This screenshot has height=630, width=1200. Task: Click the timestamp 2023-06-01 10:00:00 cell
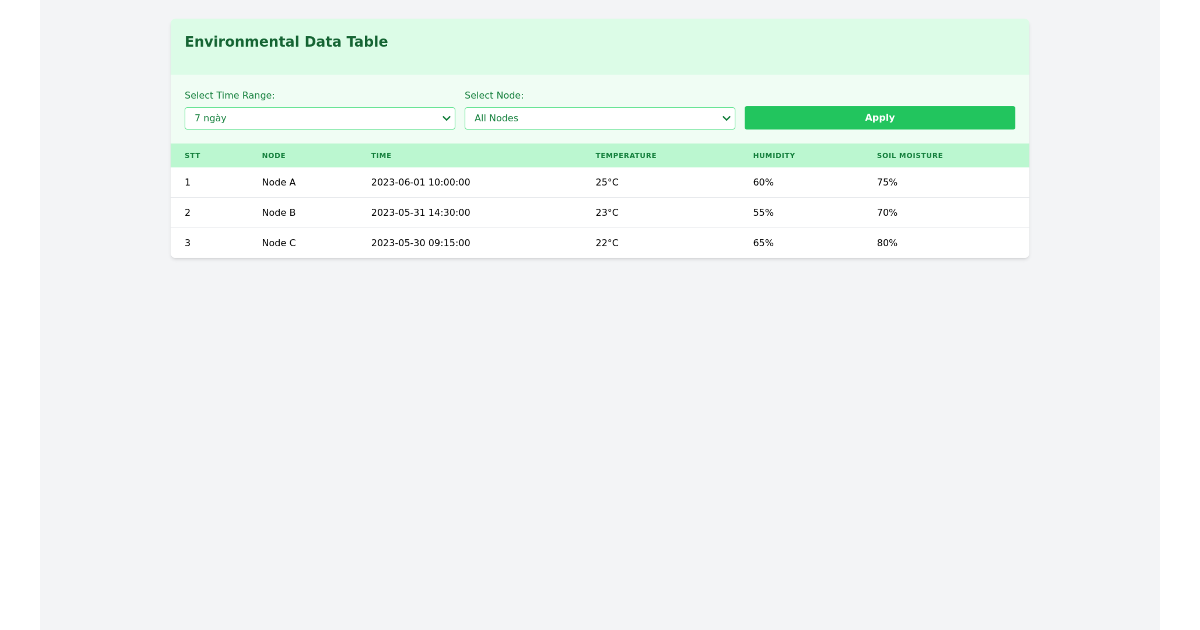[x=420, y=182]
